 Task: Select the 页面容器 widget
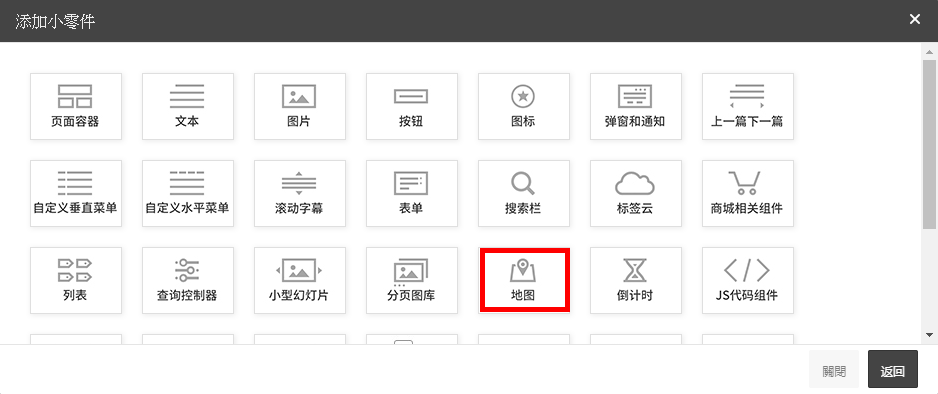[x=76, y=106]
